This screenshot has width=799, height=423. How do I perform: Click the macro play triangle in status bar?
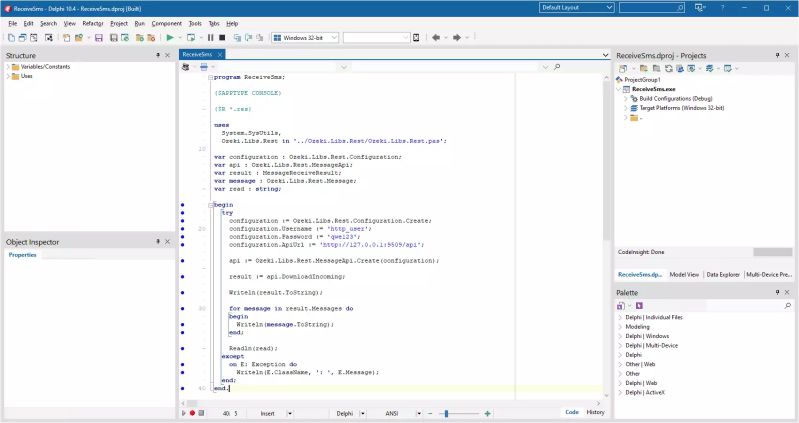click(x=183, y=413)
